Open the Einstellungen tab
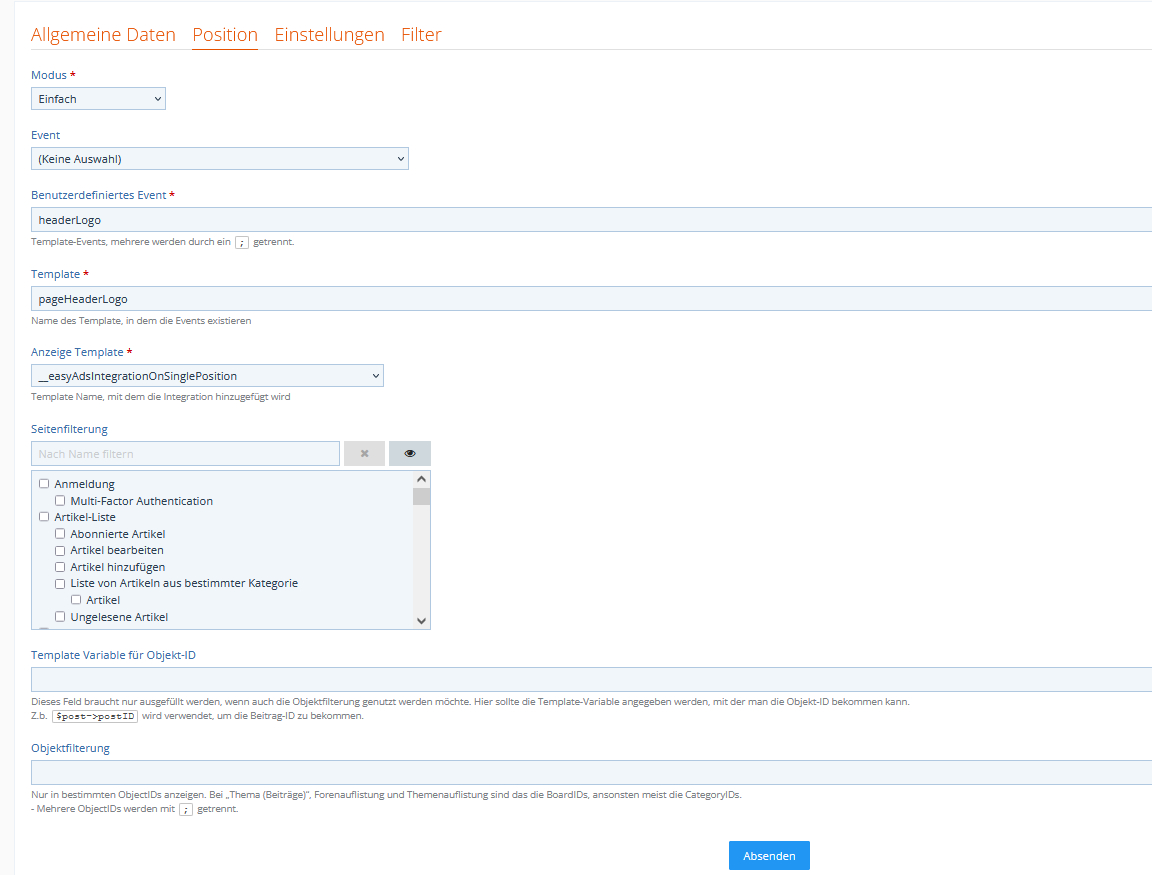This screenshot has height=875, width=1152. (329, 35)
